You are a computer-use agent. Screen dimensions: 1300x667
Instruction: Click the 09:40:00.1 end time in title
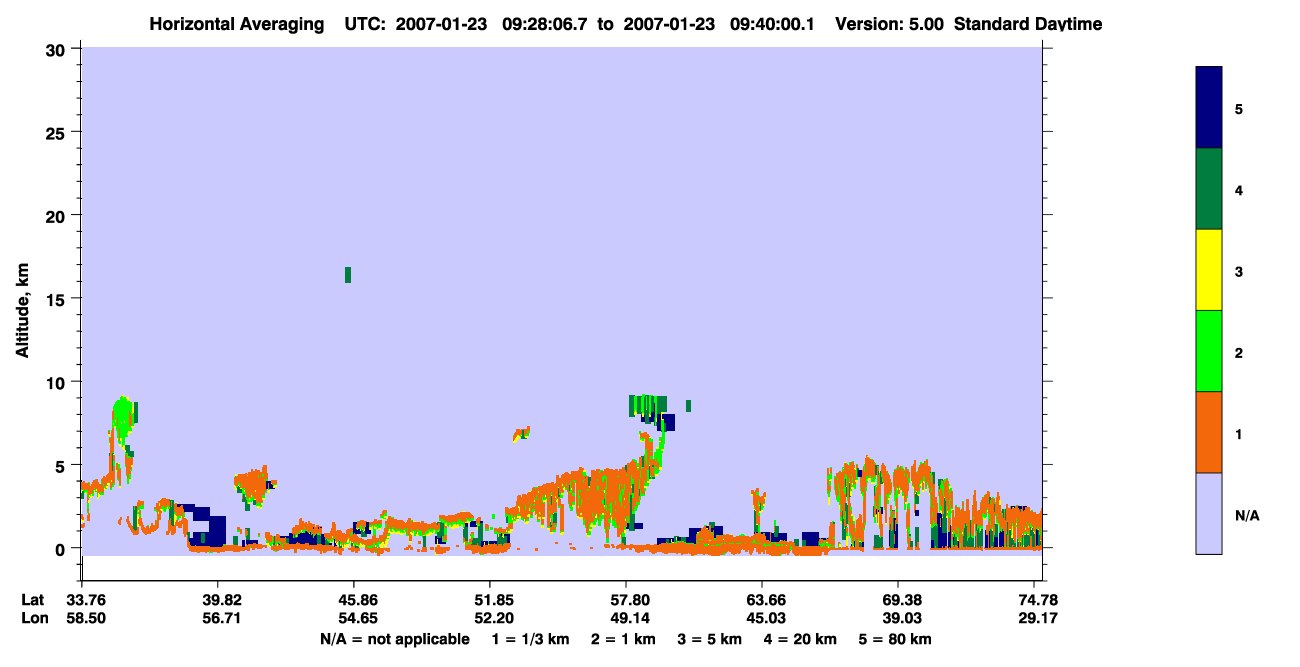[x=773, y=24]
